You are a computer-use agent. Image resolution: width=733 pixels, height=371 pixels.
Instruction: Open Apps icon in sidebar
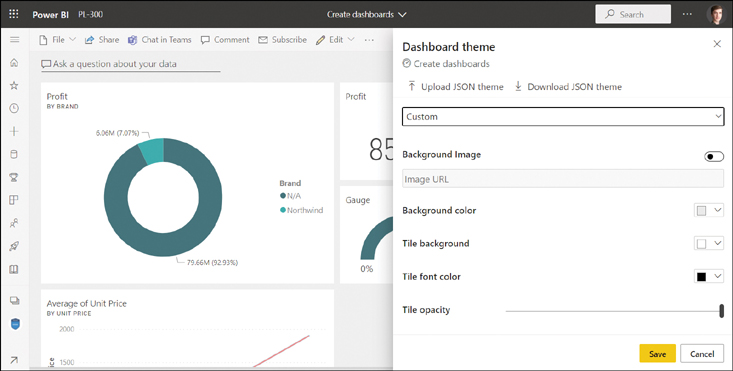(x=14, y=200)
